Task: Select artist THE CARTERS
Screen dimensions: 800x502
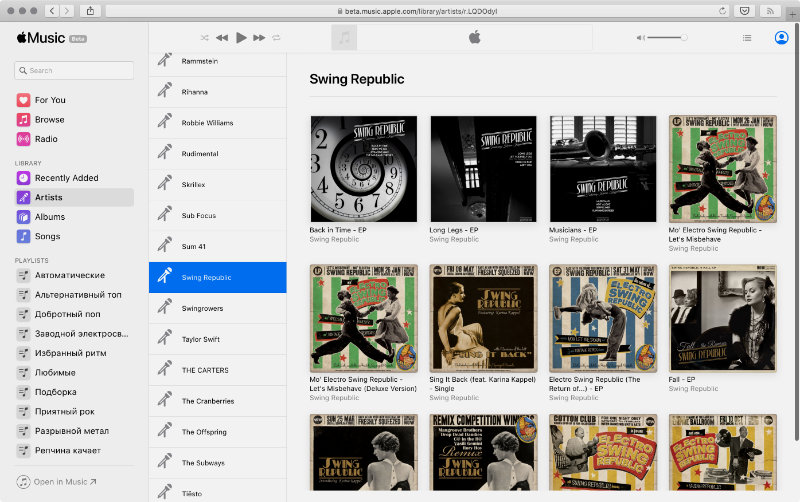Action: (x=218, y=370)
